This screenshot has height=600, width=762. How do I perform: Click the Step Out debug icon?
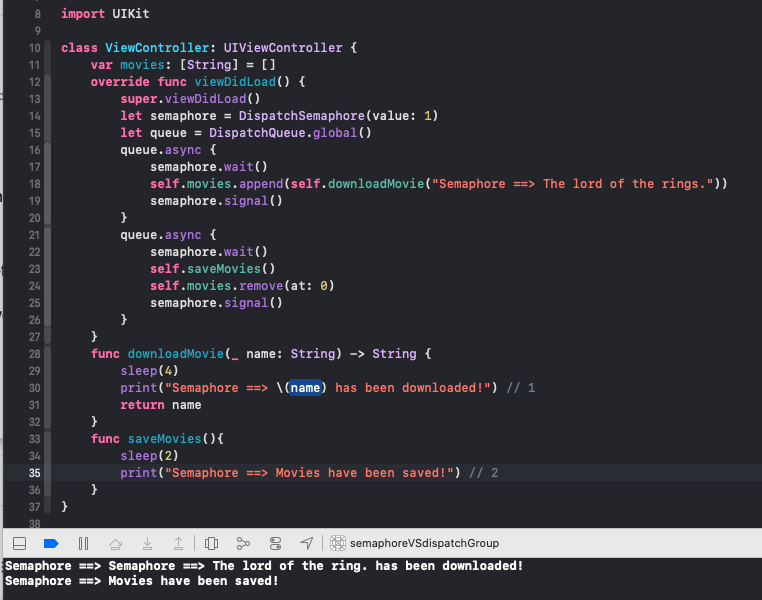point(178,543)
